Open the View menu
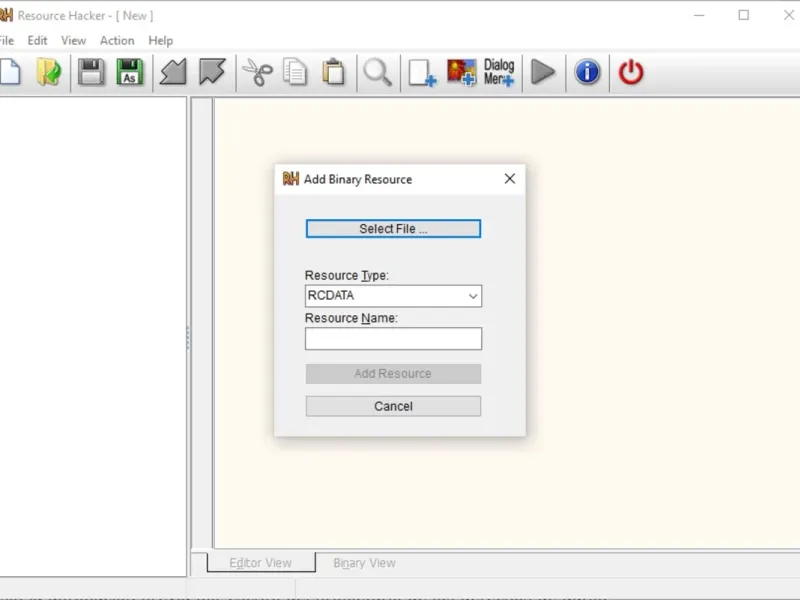 [x=73, y=40]
